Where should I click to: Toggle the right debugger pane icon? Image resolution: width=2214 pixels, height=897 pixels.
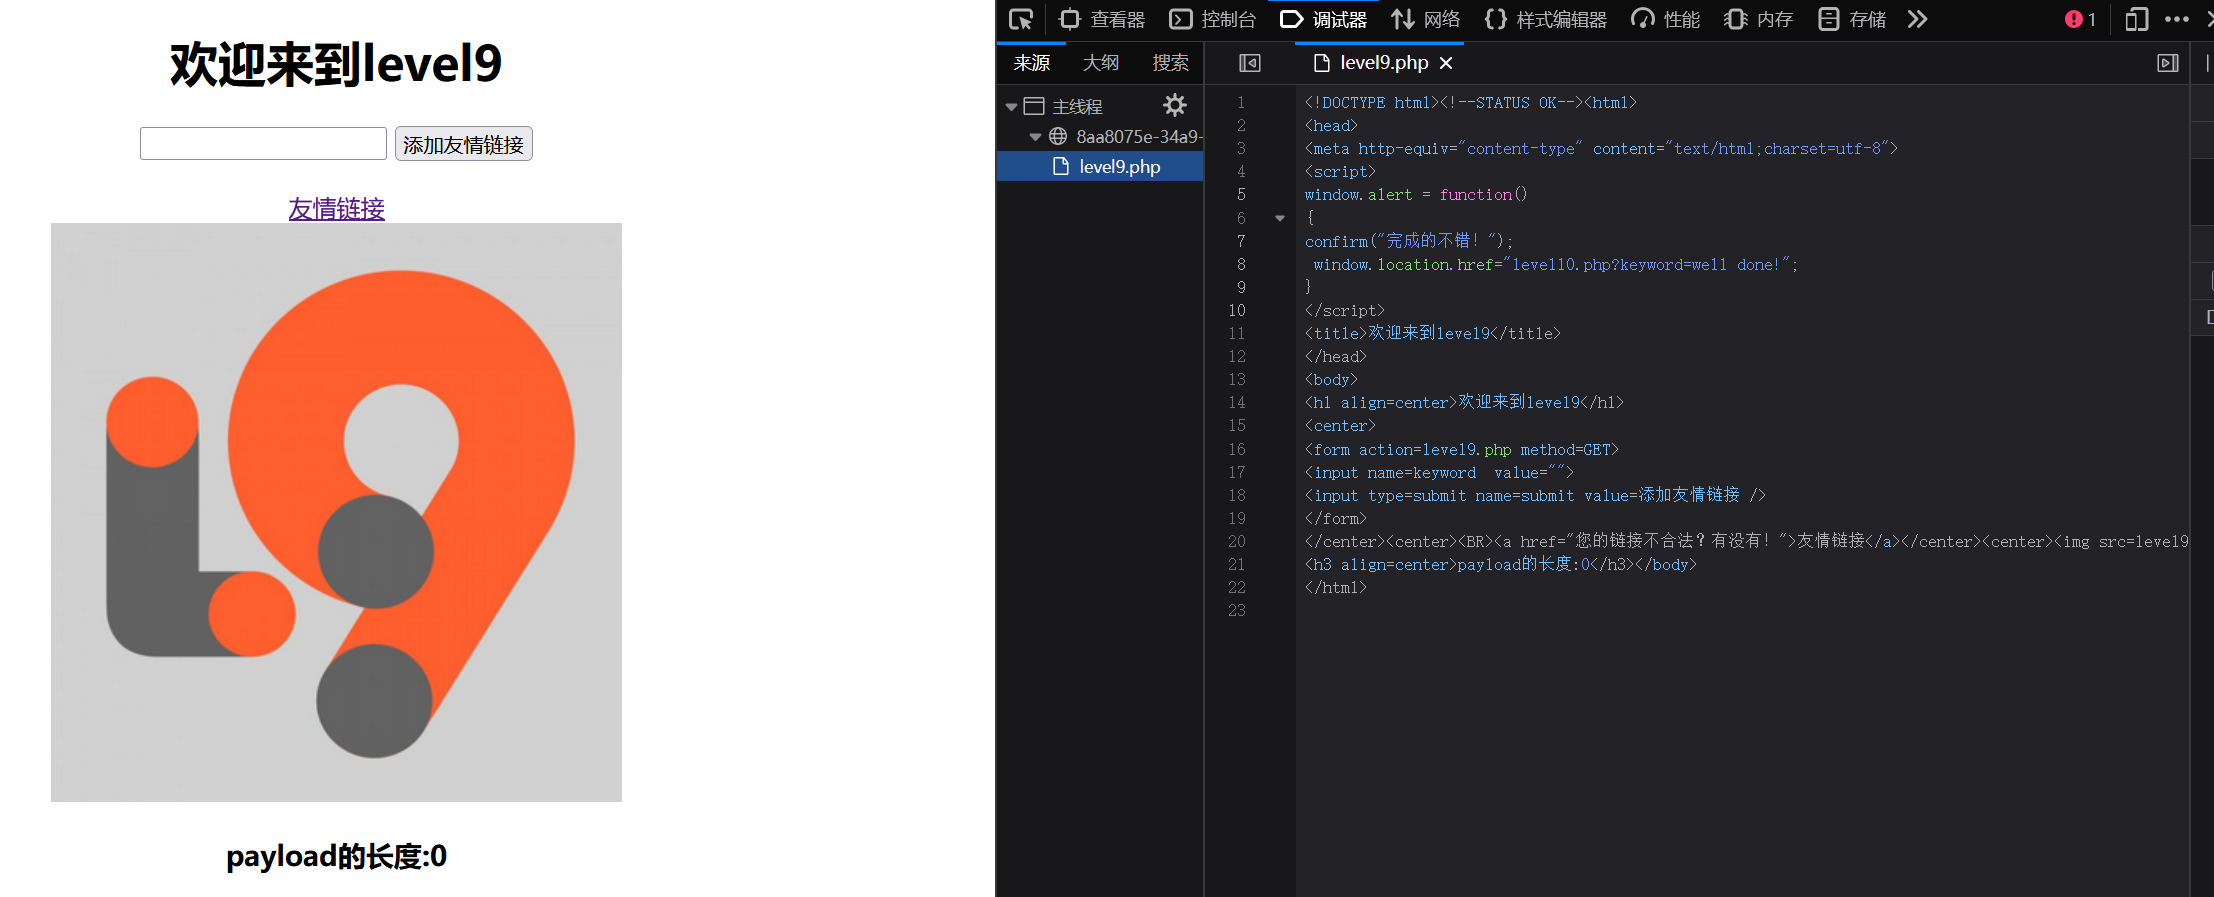[x=2167, y=63]
